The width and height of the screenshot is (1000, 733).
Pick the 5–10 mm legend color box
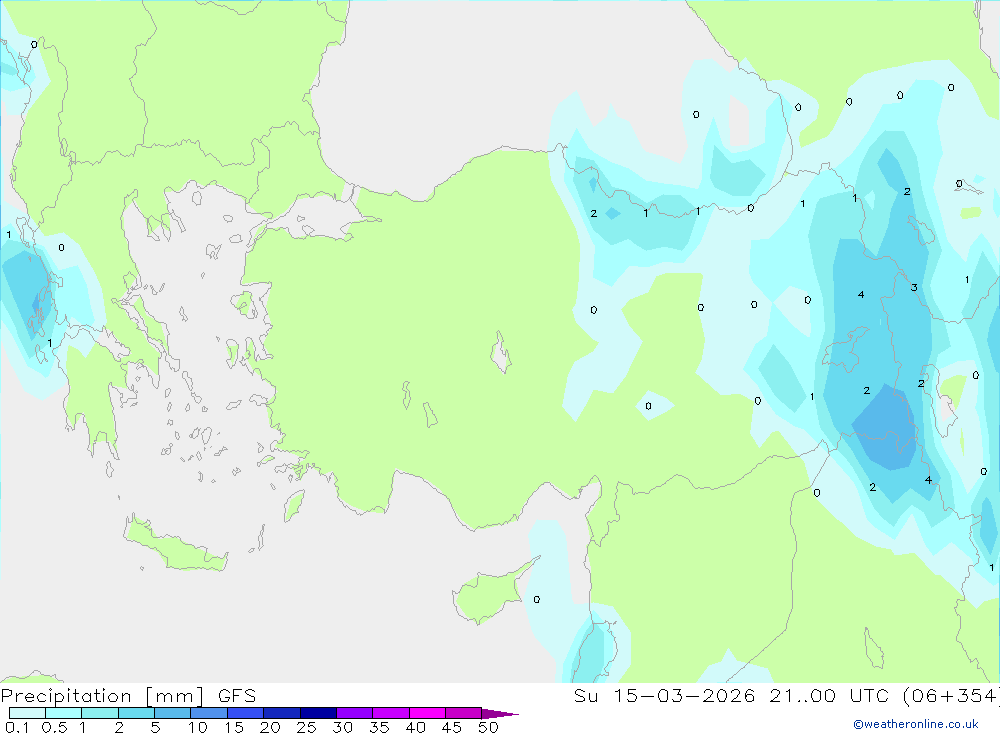click(x=173, y=713)
